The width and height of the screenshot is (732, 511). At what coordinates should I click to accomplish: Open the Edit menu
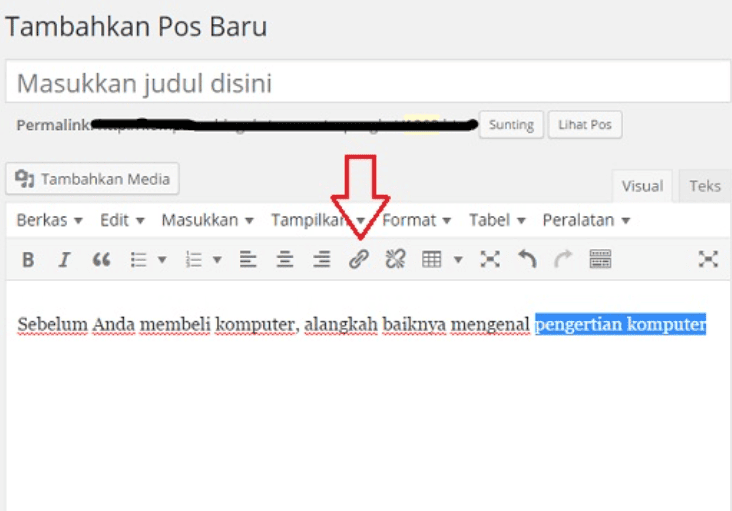pos(122,220)
